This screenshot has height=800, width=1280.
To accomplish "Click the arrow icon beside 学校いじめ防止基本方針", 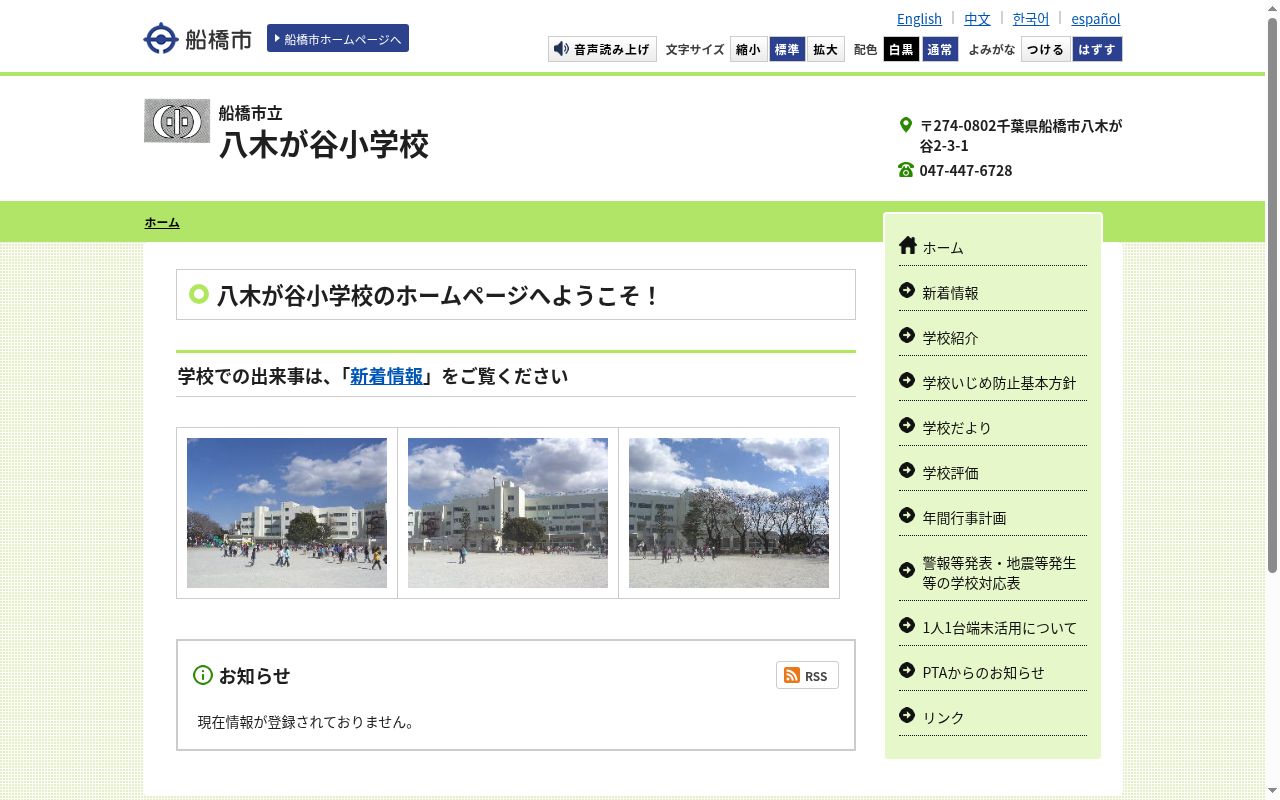I will (907, 380).
